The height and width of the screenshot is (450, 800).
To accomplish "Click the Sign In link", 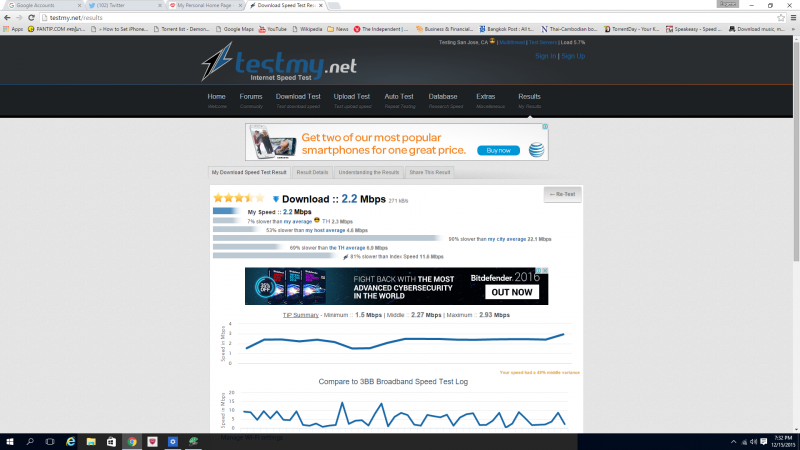I will click(x=546, y=56).
